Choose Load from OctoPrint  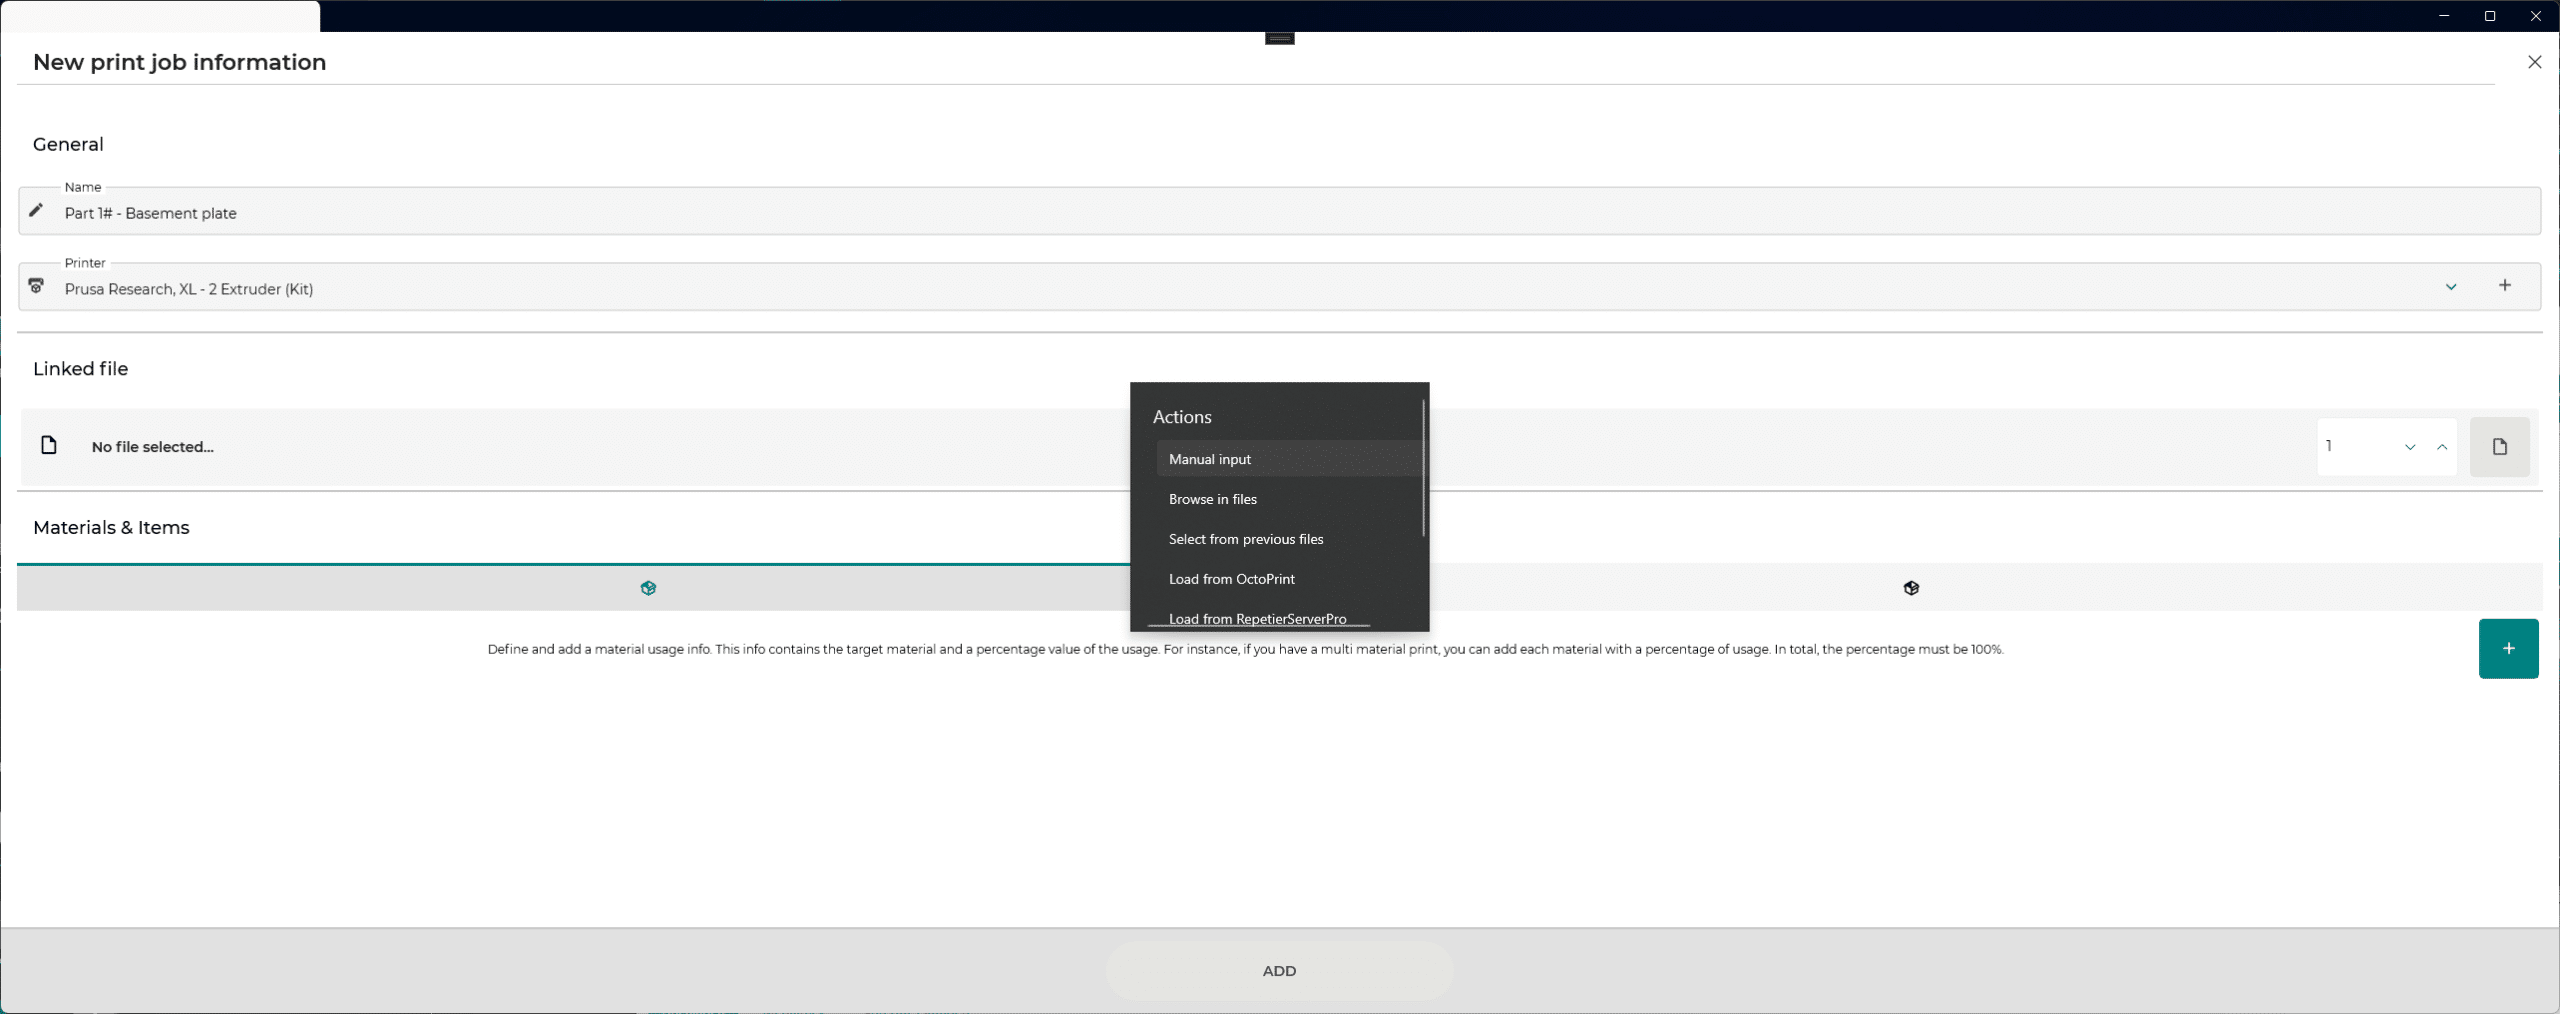tap(1288, 579)
